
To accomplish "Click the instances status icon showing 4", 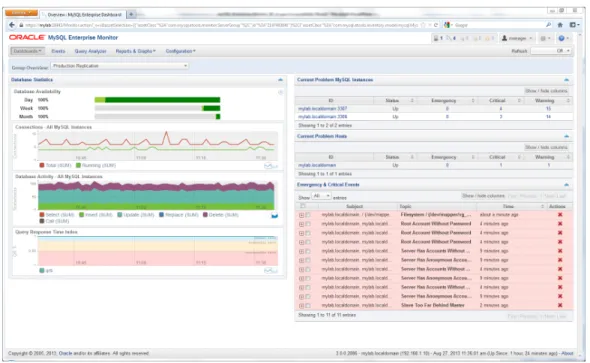I will pos(451,38).
